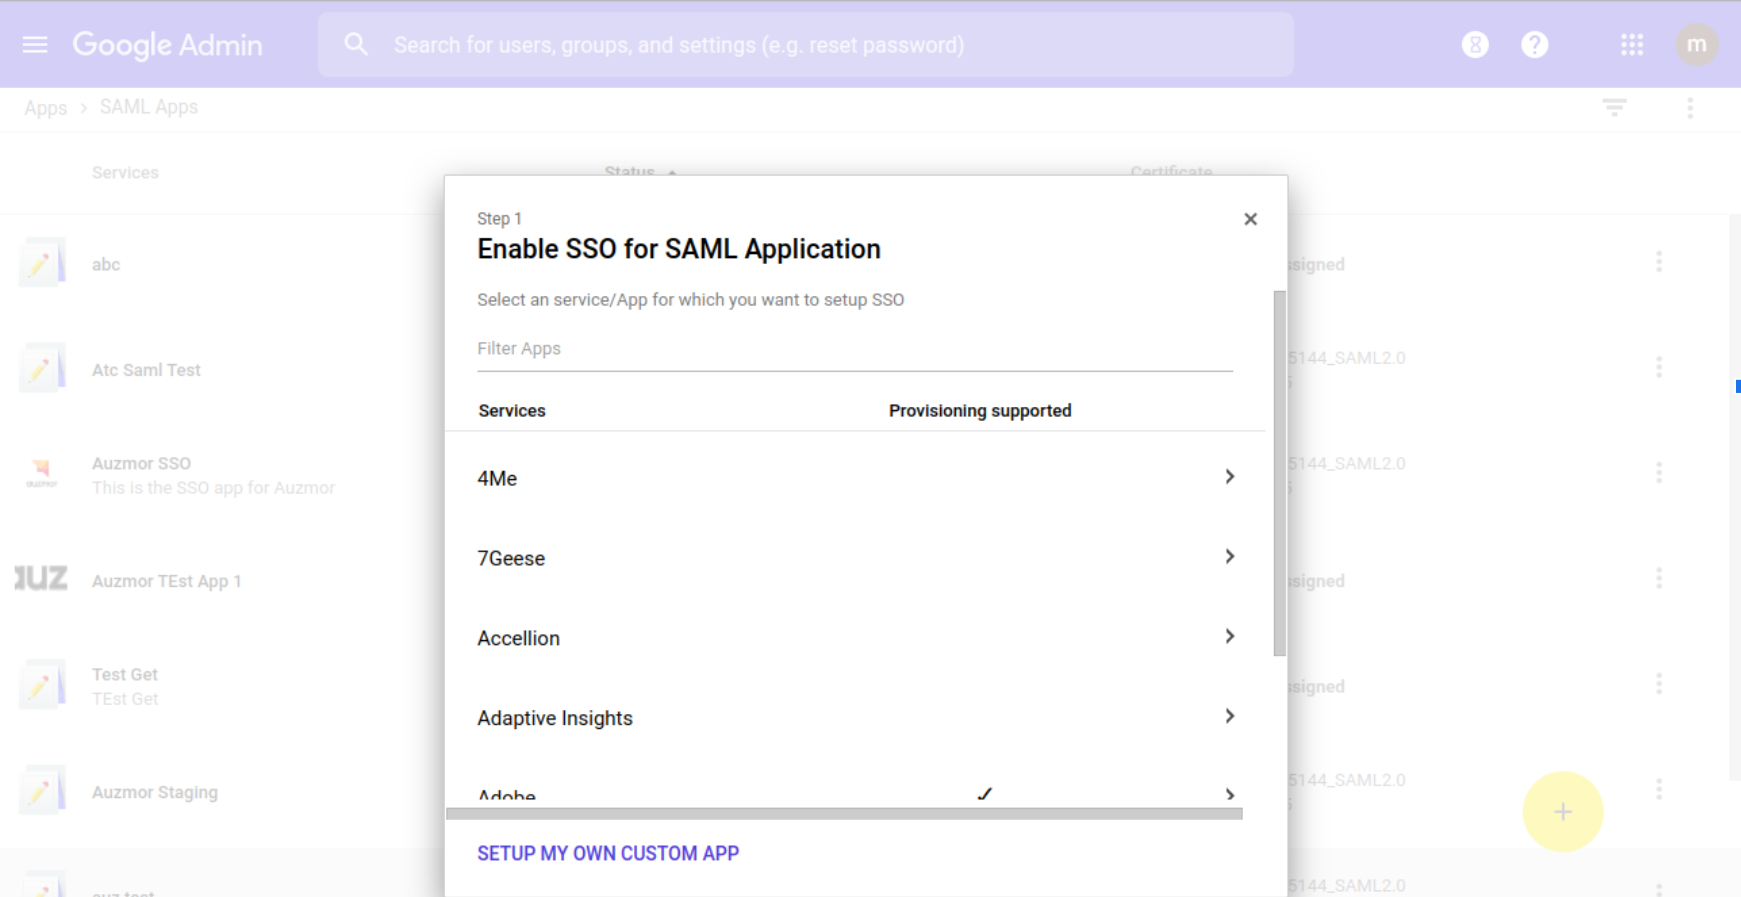The width and height of the screenshot is (1741, 897).
Task: Click the yellow add app plus button
Action: pos(1563,812)
